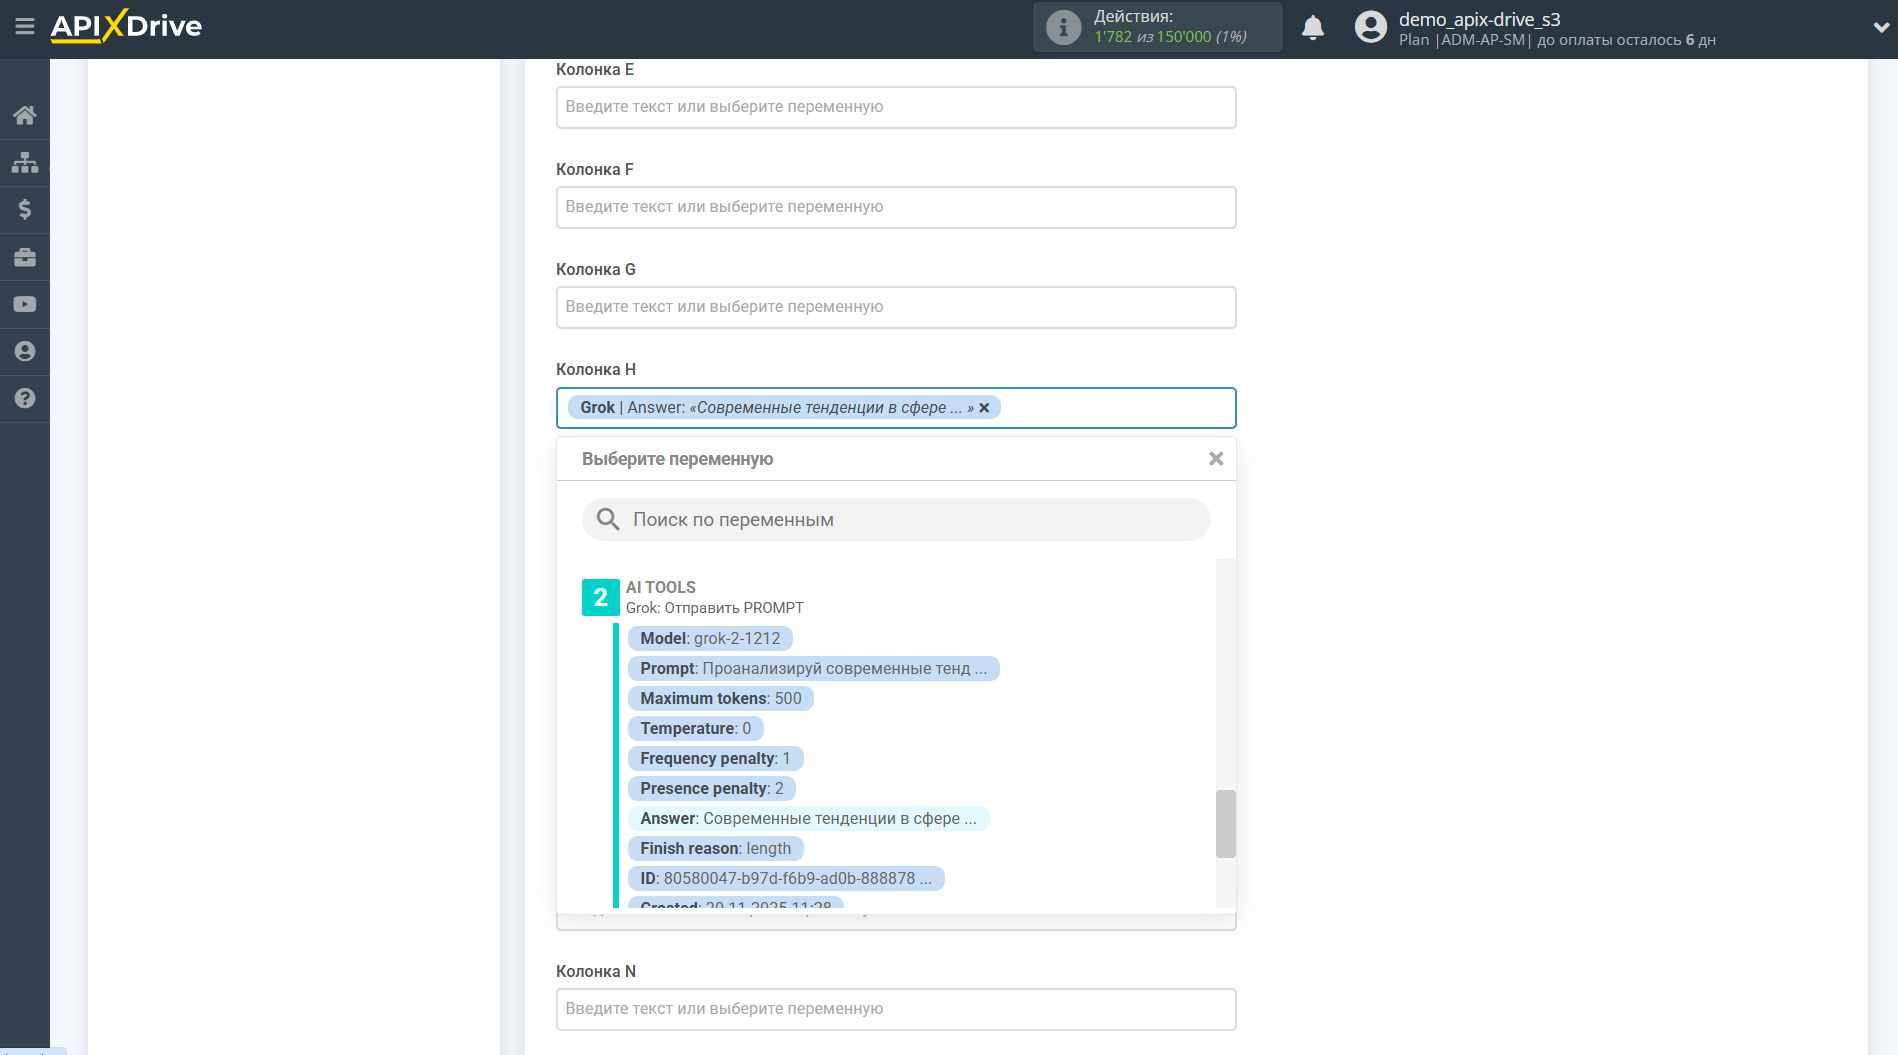Click the actions info icon in header
Image resolution: width=1898 pixels, height=1055 pixels.
point(1063,27)
